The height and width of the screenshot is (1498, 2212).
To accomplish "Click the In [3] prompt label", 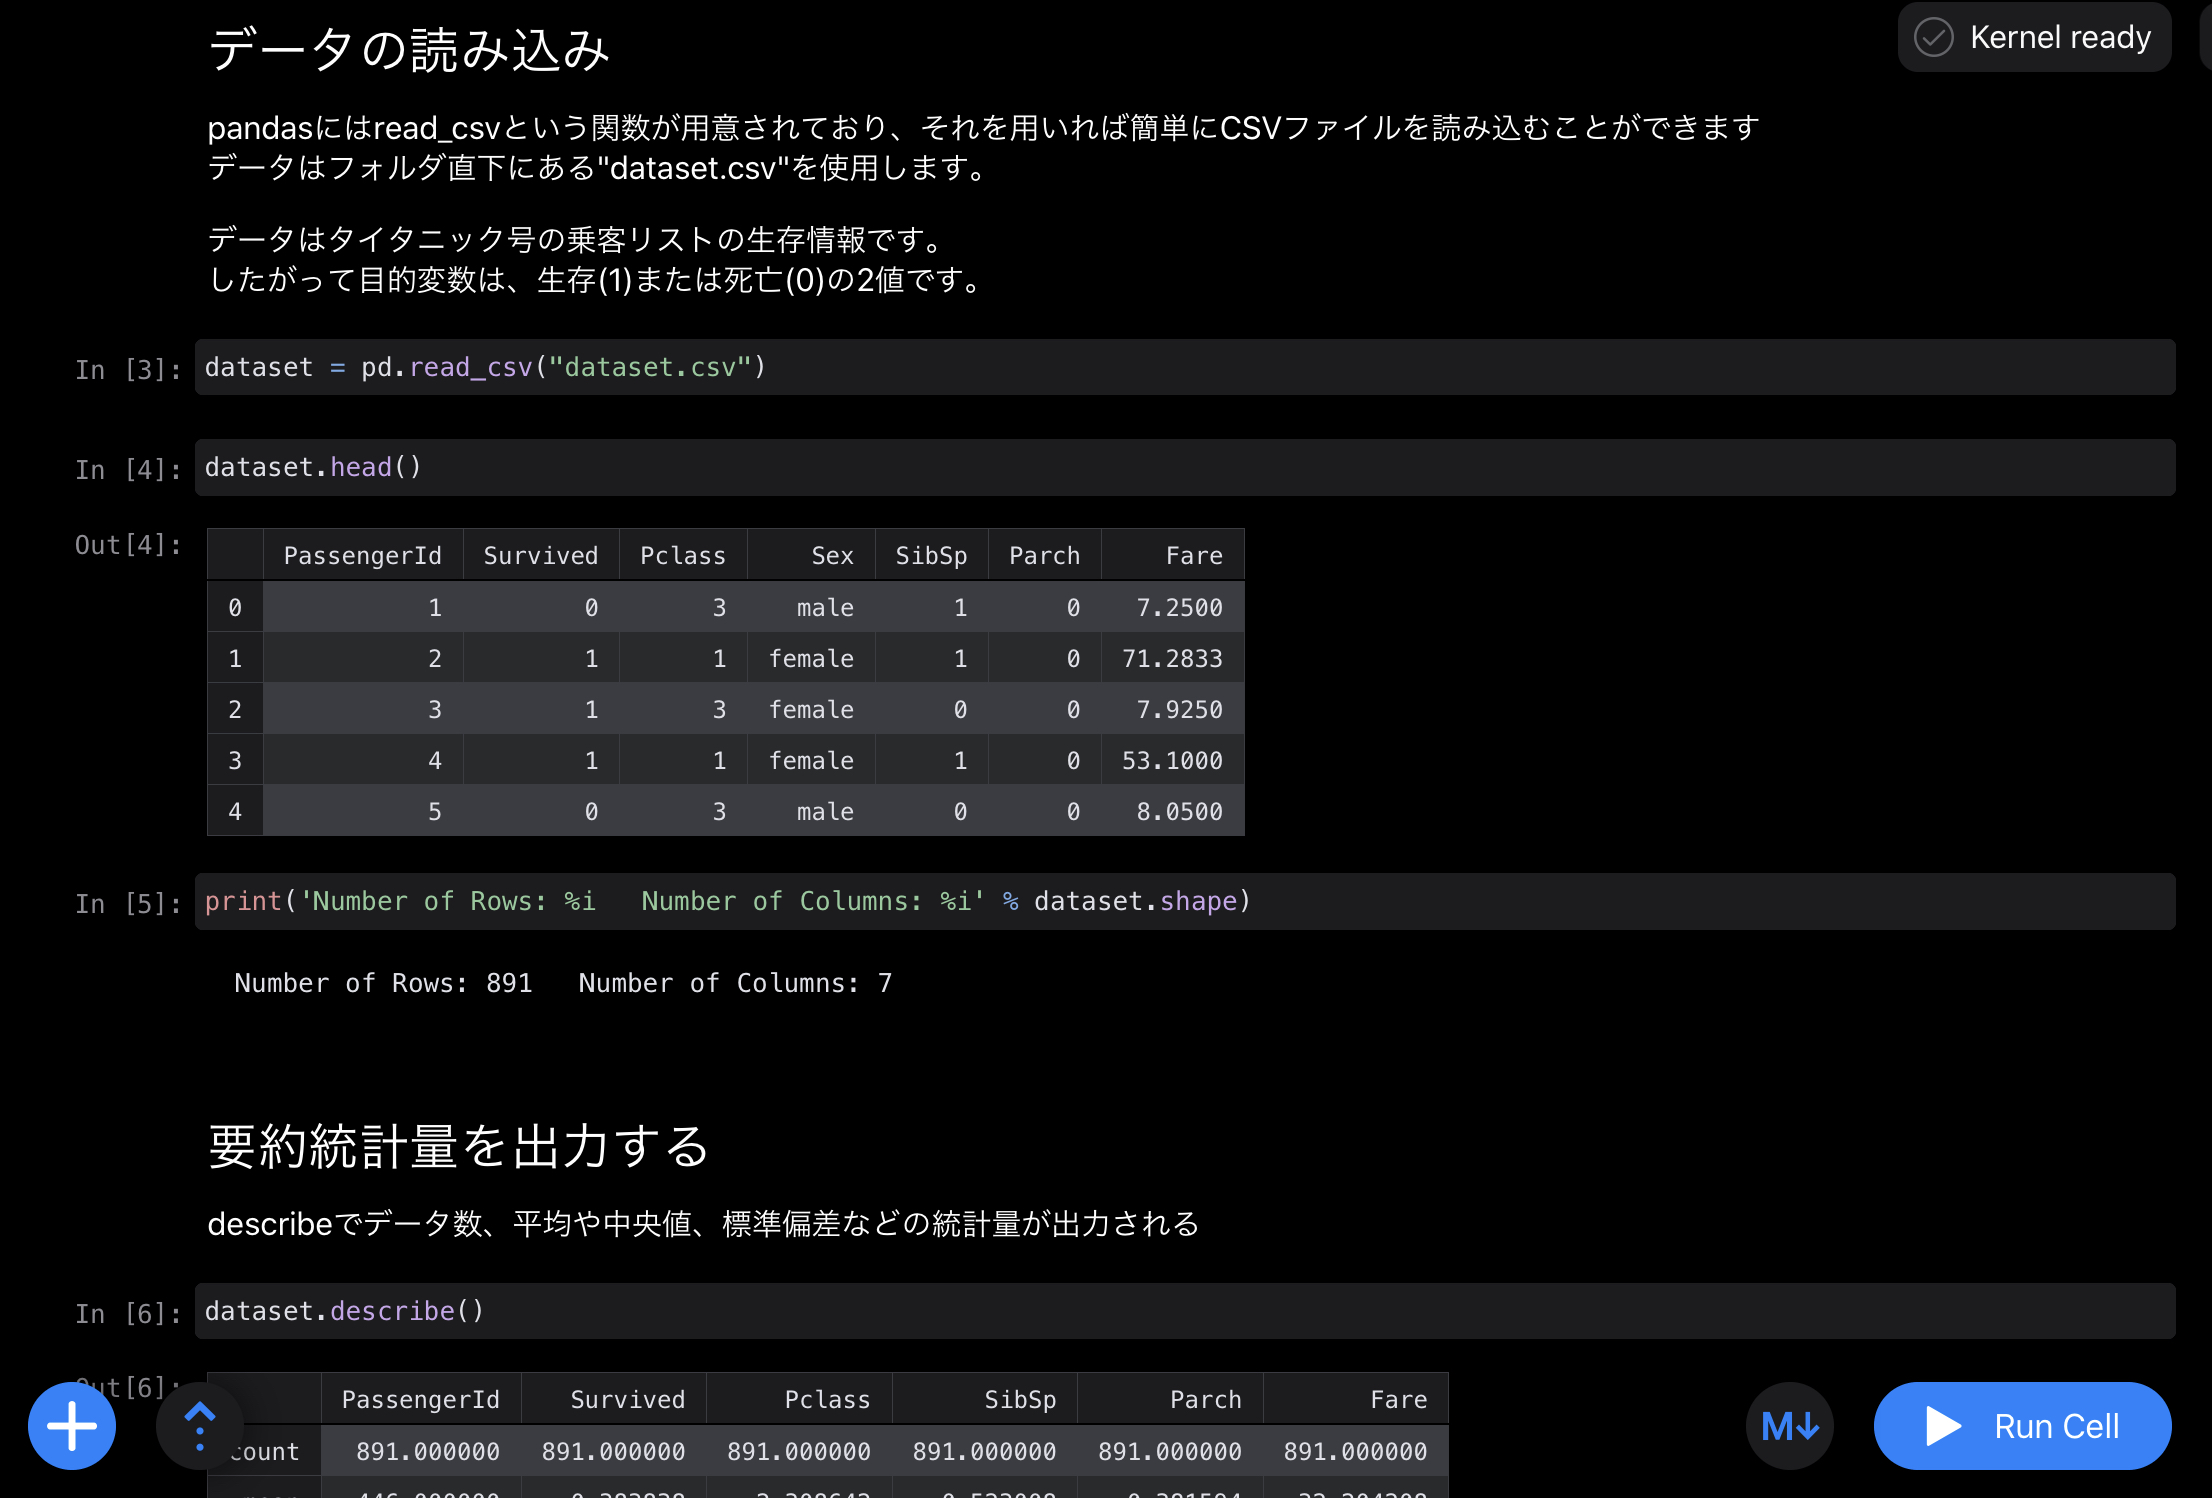I will point(128,370).
